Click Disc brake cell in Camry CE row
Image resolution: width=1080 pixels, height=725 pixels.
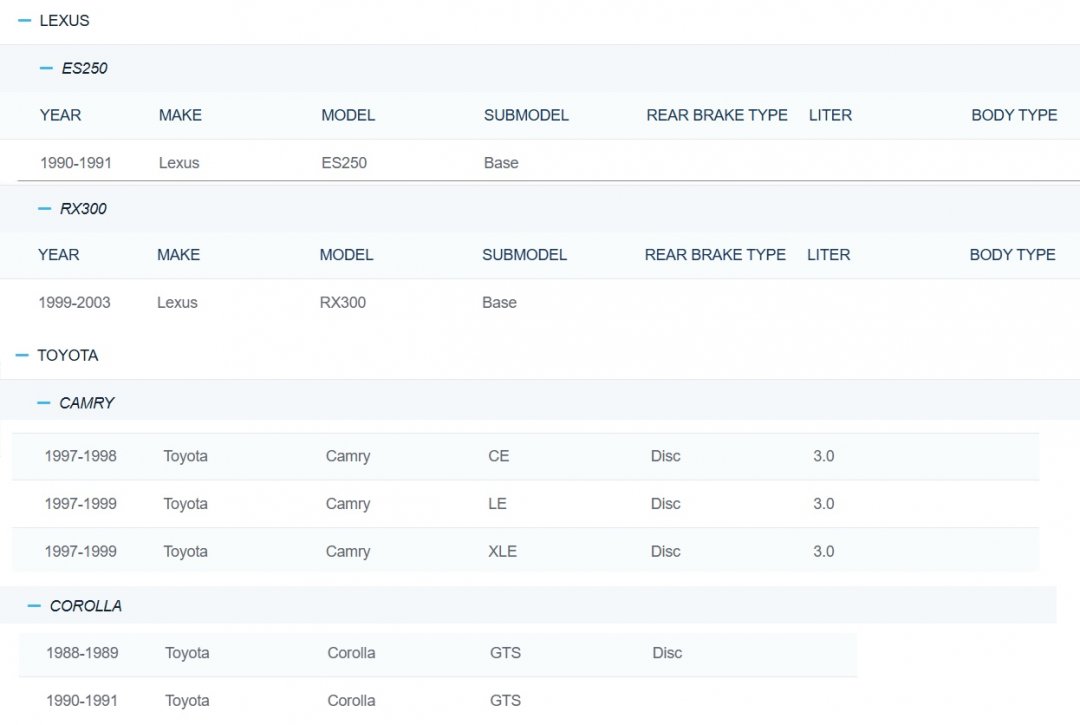(x=665, y=456)
